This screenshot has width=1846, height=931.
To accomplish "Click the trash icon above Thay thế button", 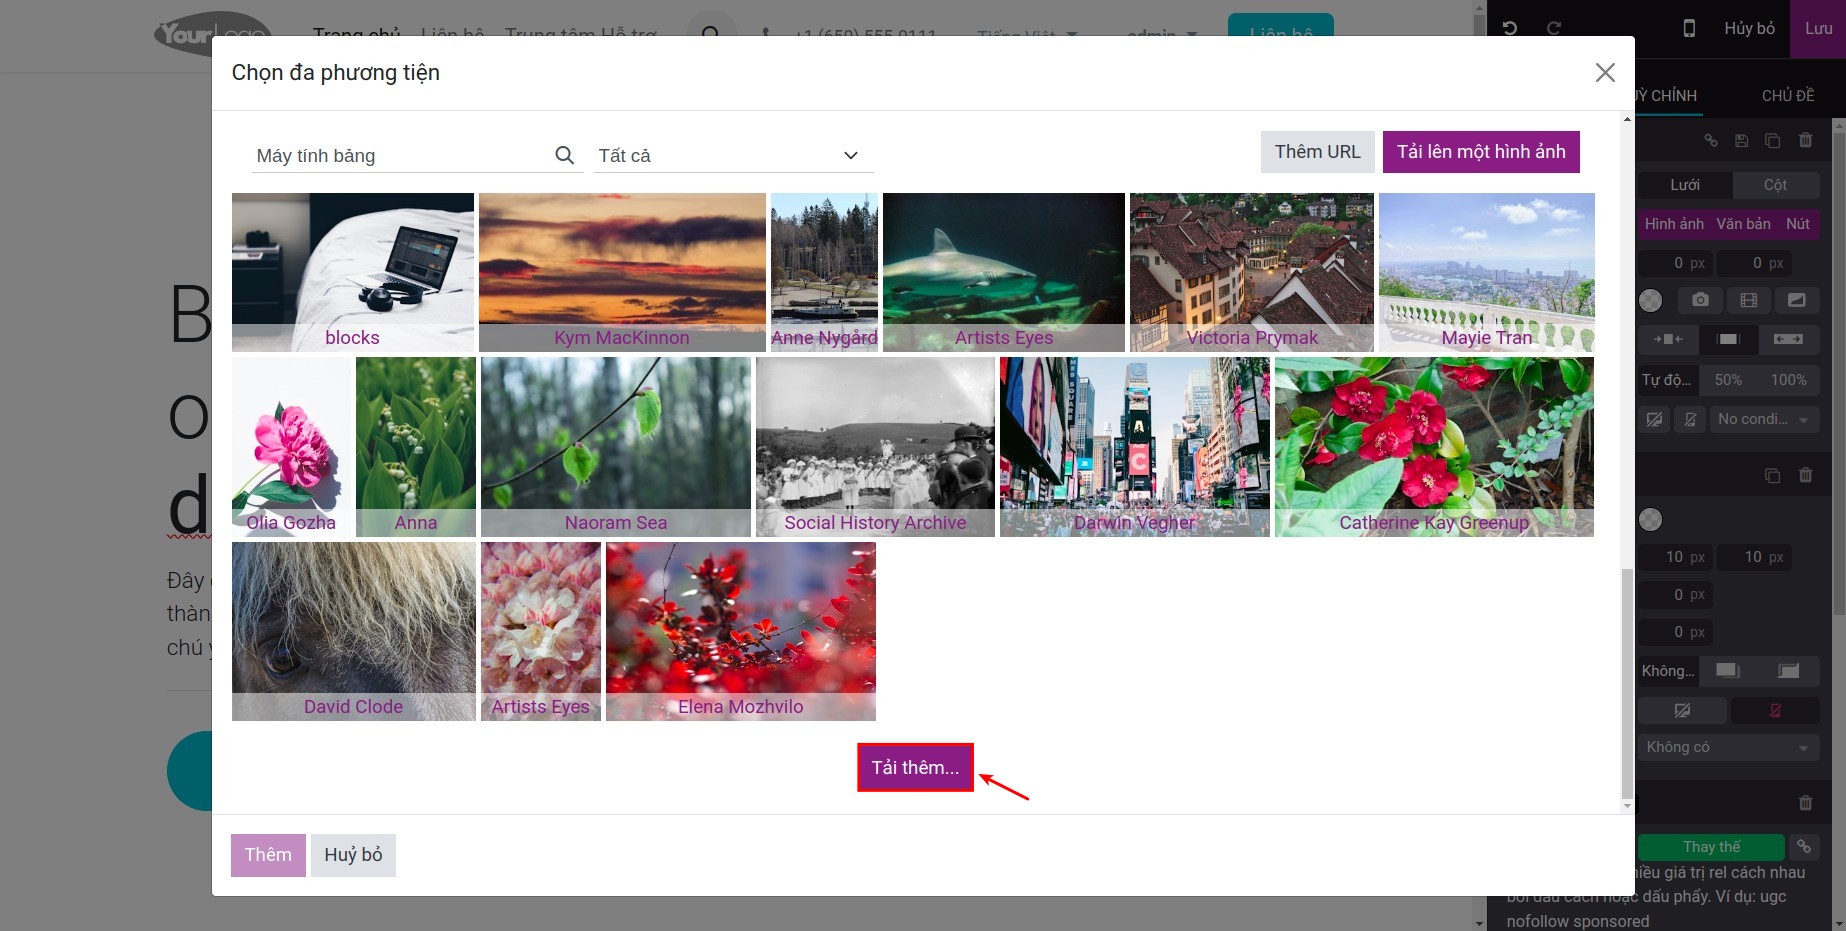I will point(1805,802).
